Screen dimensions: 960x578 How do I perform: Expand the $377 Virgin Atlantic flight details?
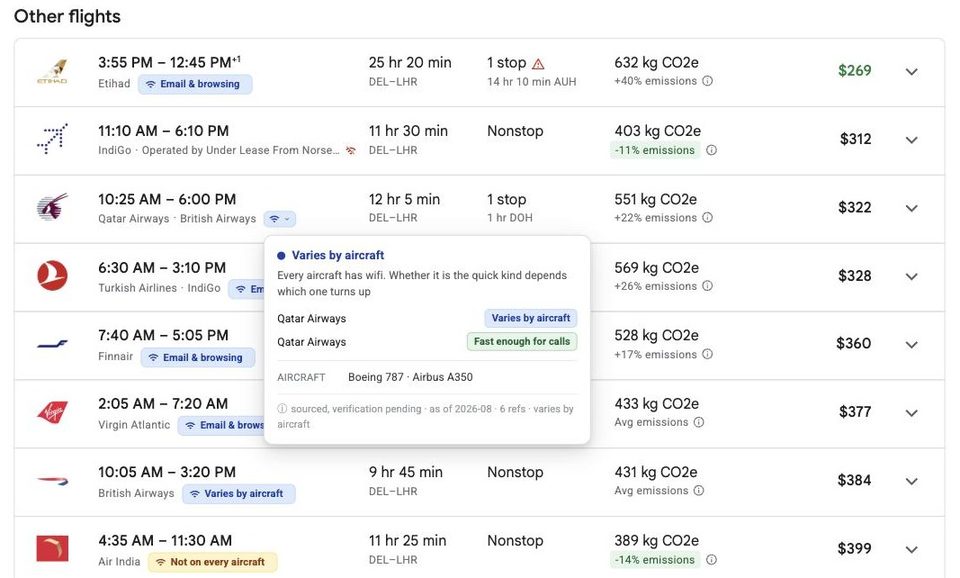[x=912, y=413]
